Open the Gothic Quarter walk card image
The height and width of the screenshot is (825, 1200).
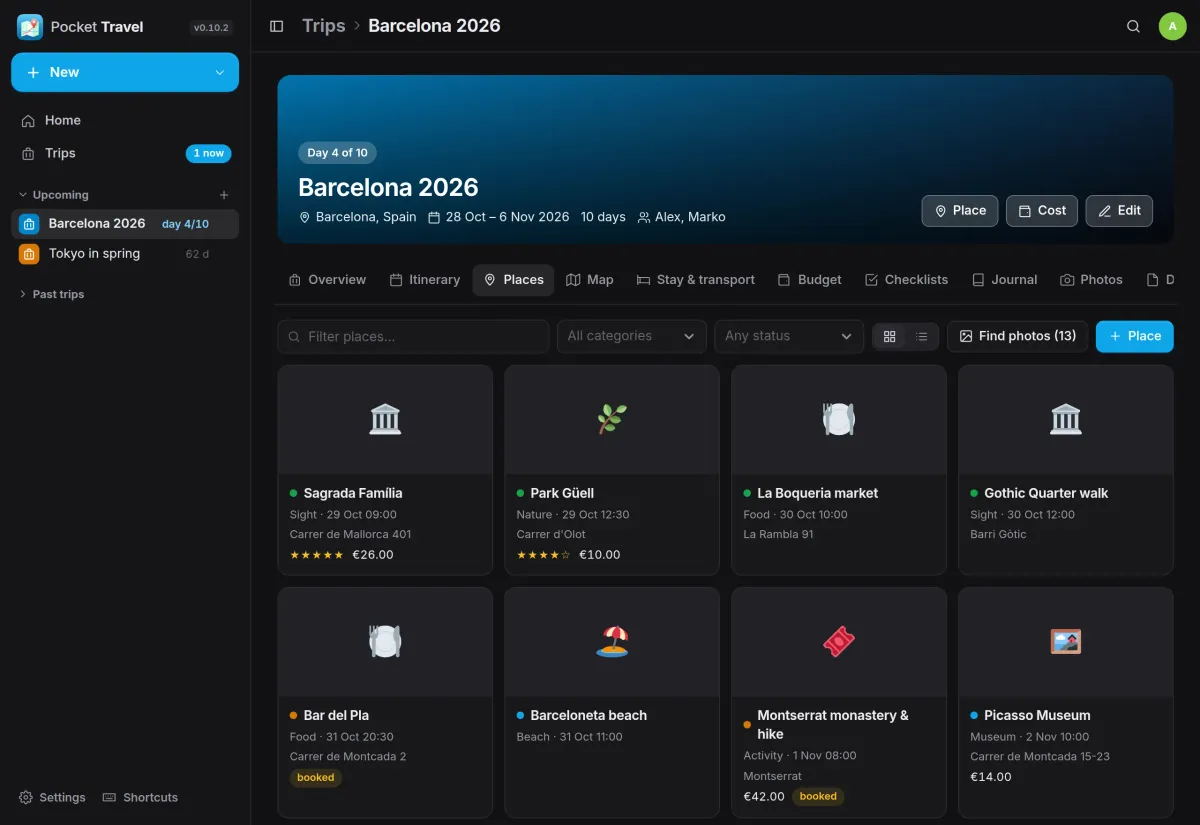[1066, 420]
